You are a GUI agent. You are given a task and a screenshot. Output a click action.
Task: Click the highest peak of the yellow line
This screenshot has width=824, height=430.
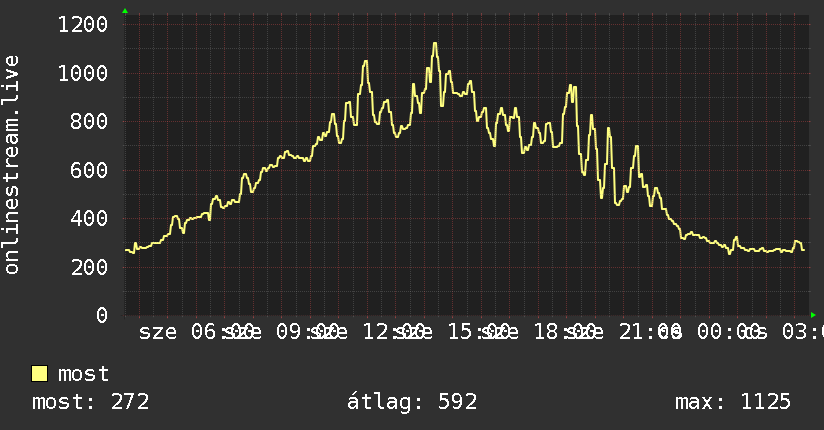(435, 44)
